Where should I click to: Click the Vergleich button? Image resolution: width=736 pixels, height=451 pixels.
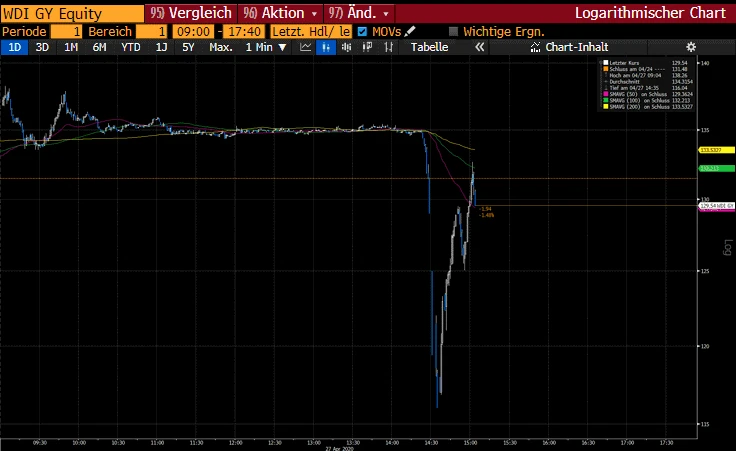click(190, 13)
